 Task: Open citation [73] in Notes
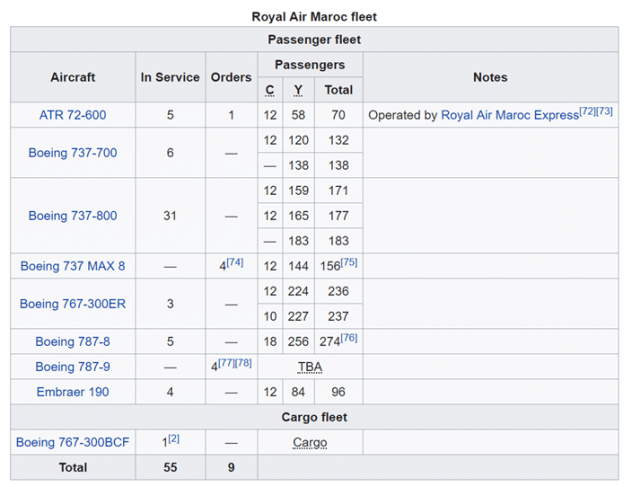click(x=604, y=111)
